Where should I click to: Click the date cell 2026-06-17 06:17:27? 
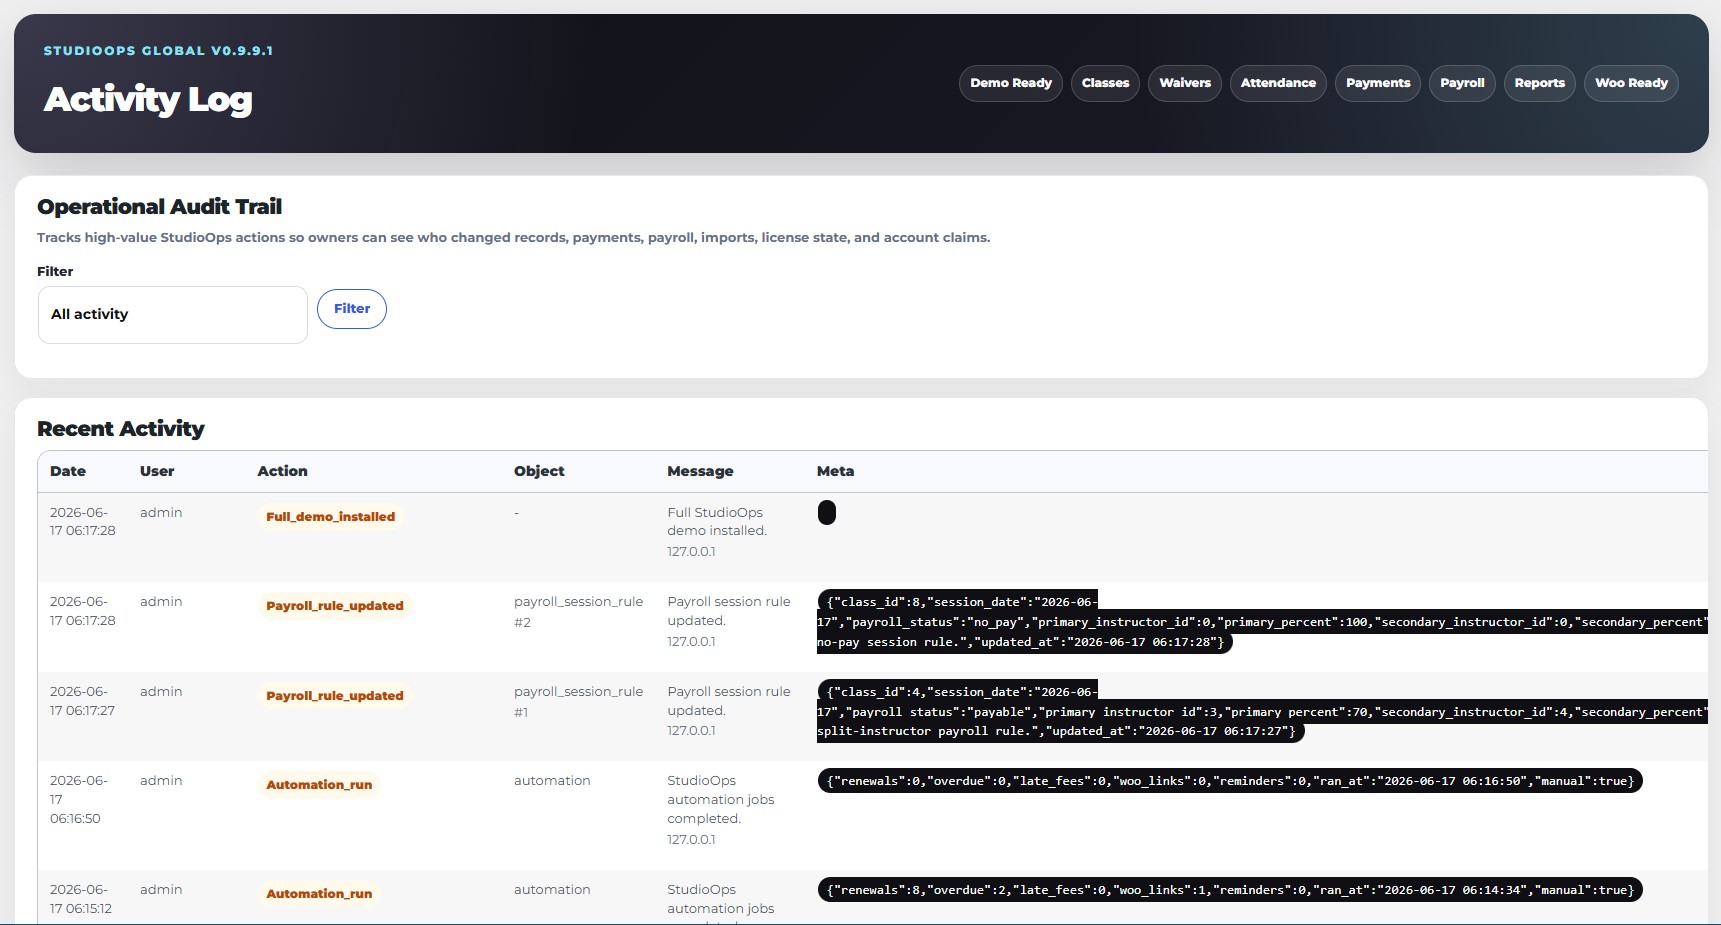(83, 701)
